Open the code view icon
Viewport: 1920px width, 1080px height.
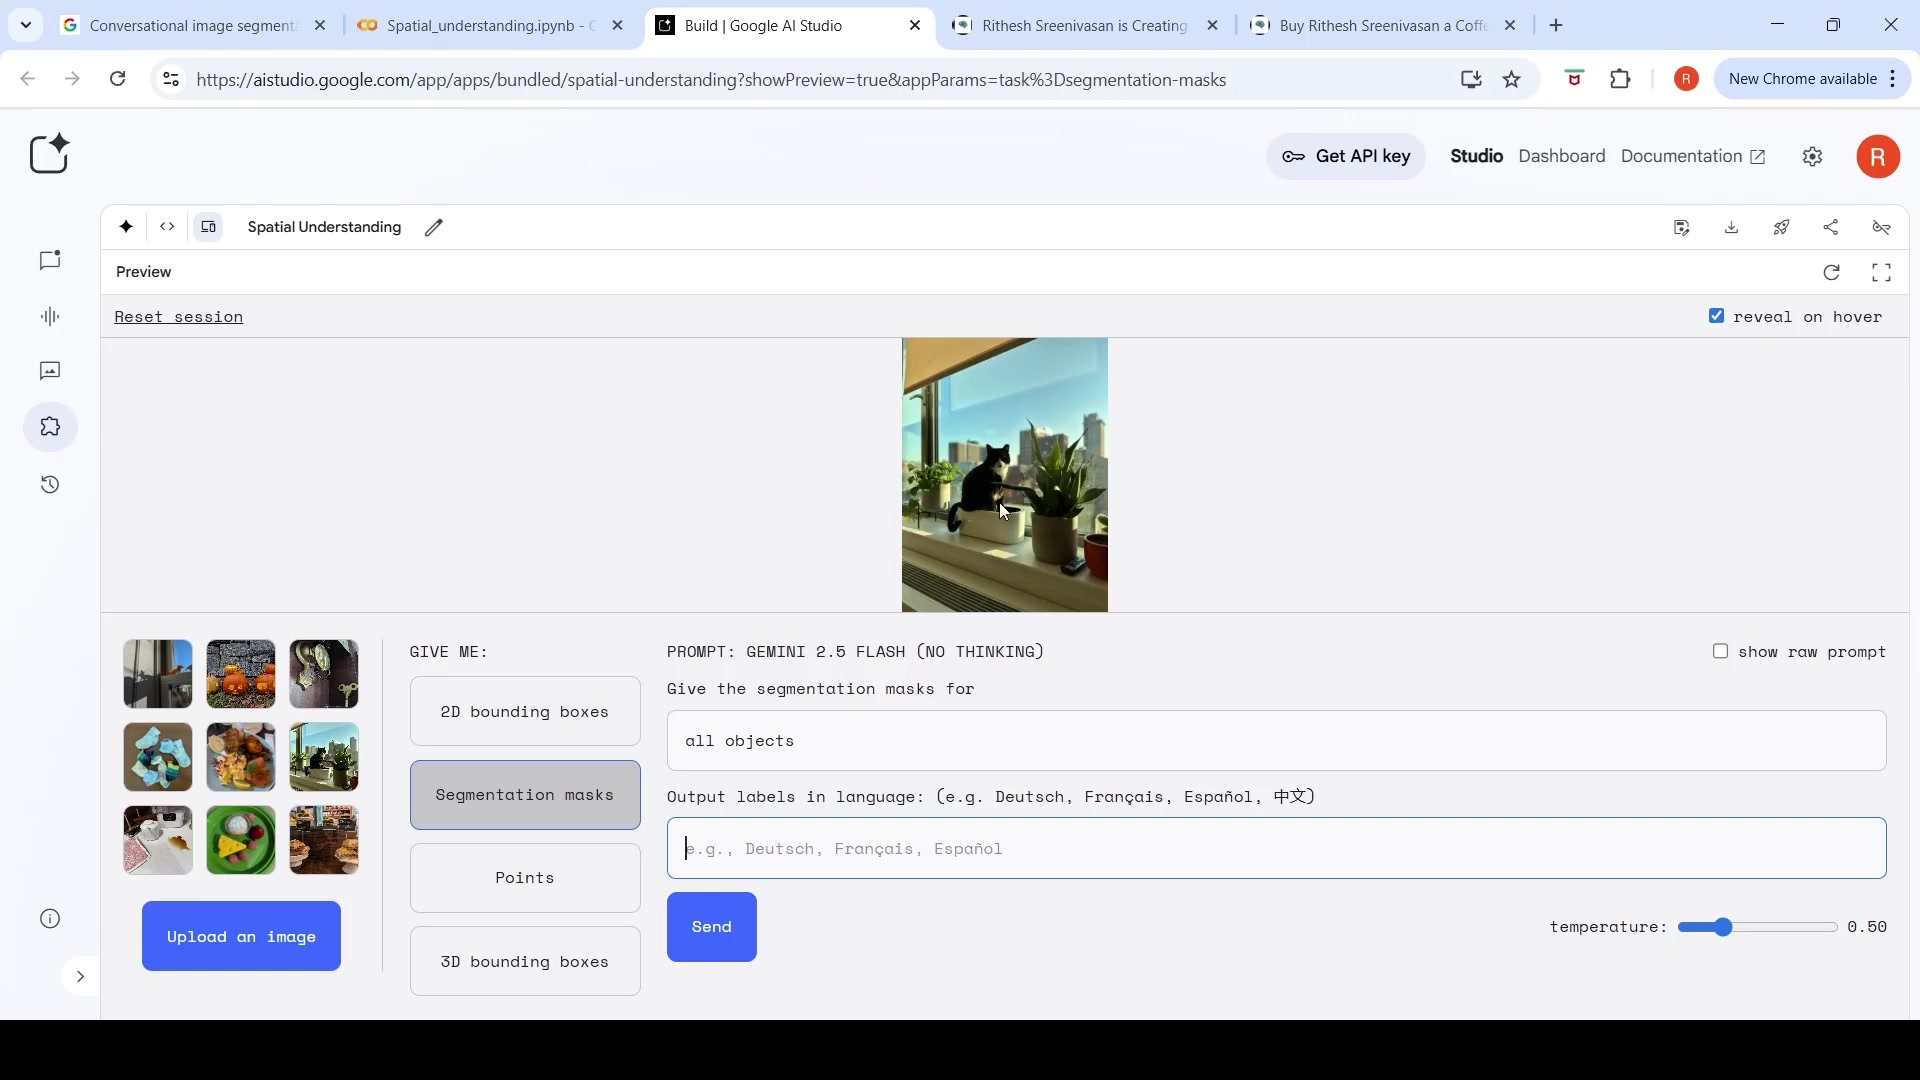[x=167, y=227]
